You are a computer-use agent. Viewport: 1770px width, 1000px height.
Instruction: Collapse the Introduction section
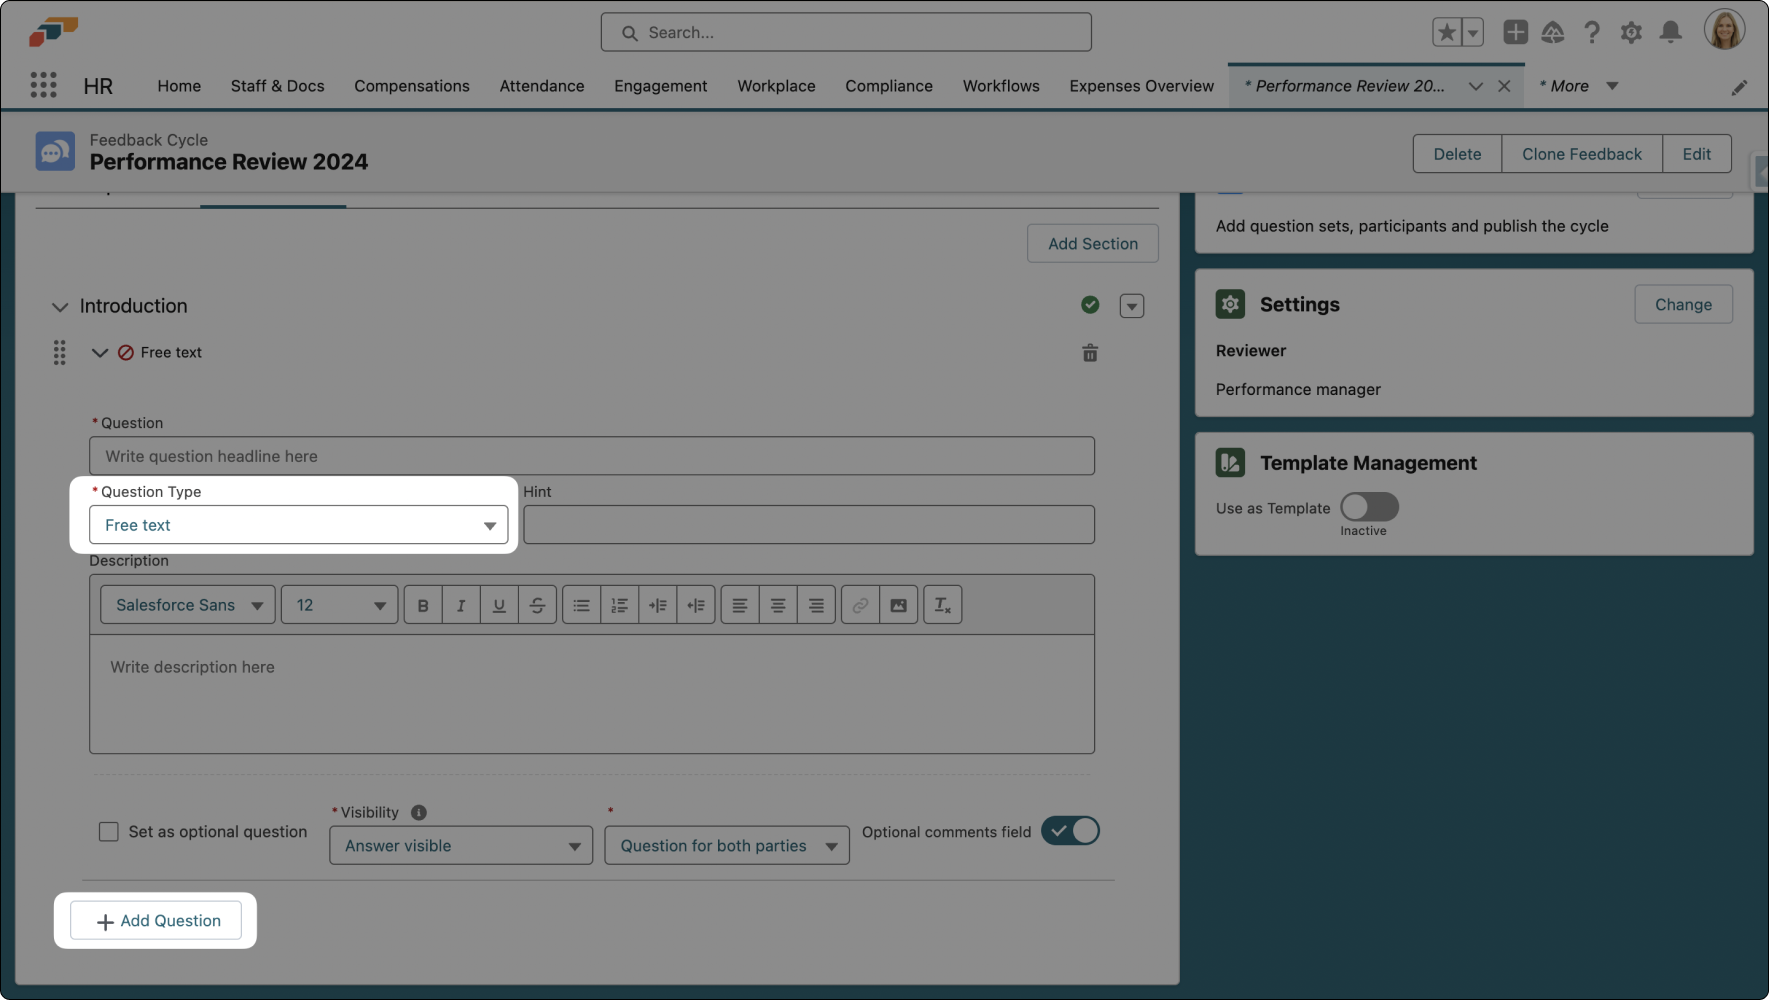(x=60, y=307)
